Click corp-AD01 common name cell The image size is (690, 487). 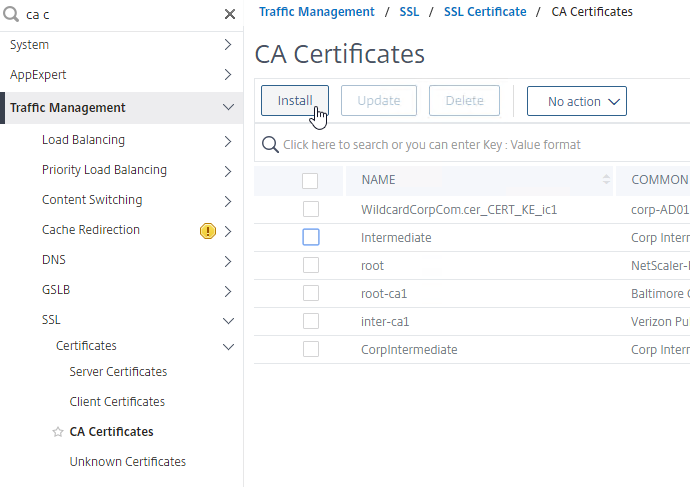pyautogui.click(x=660, y=210)
